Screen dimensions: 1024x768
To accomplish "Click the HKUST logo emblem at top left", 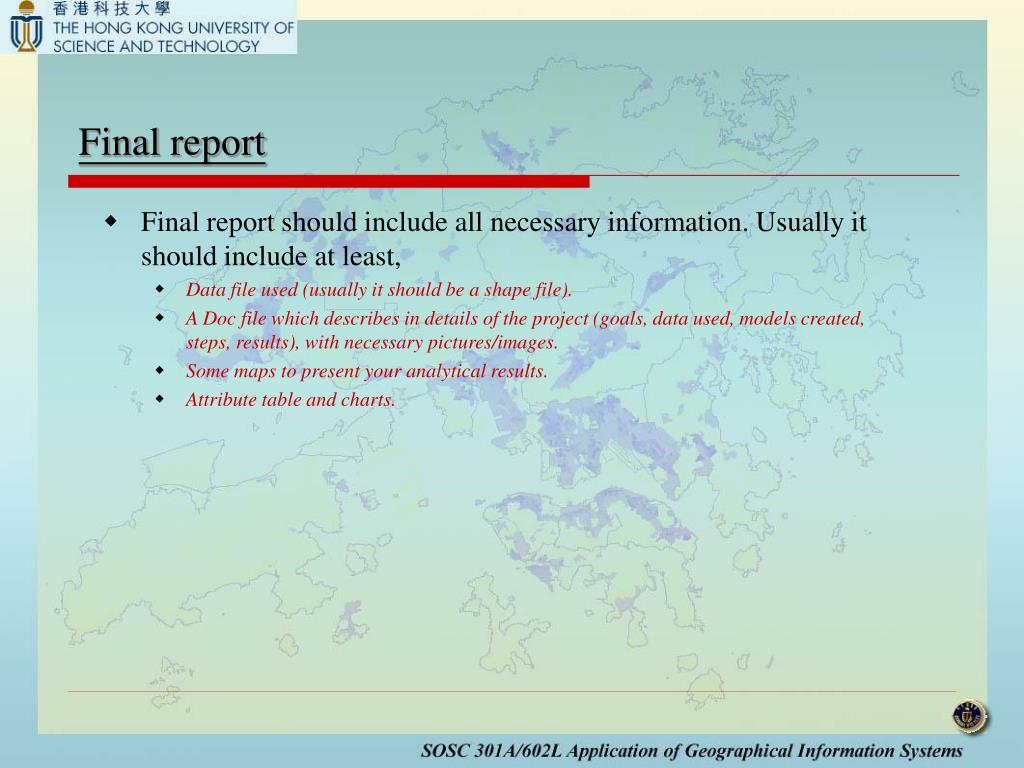I will tap(26, 26).
